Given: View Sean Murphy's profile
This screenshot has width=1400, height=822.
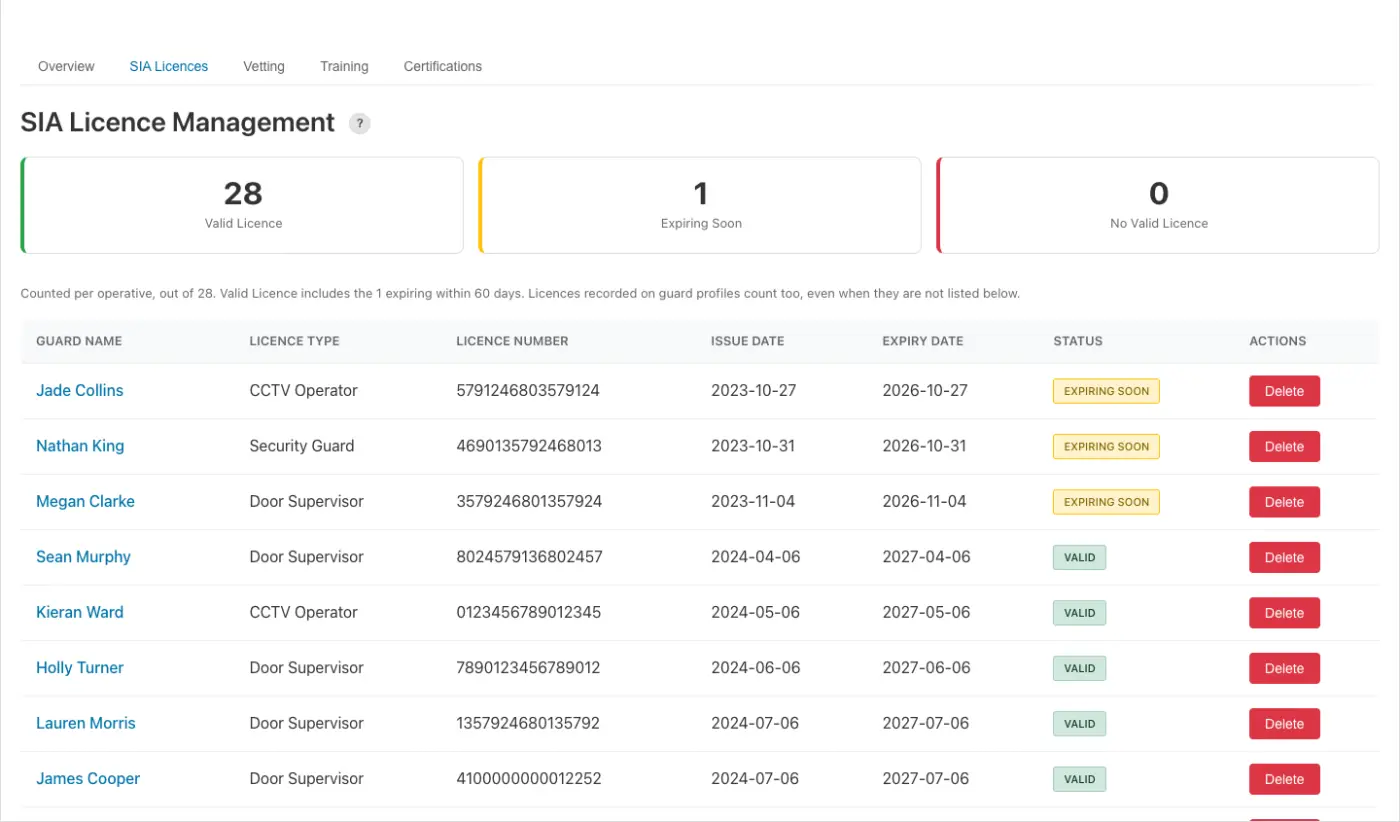Looking at the screenshot, I should point(83,557).
